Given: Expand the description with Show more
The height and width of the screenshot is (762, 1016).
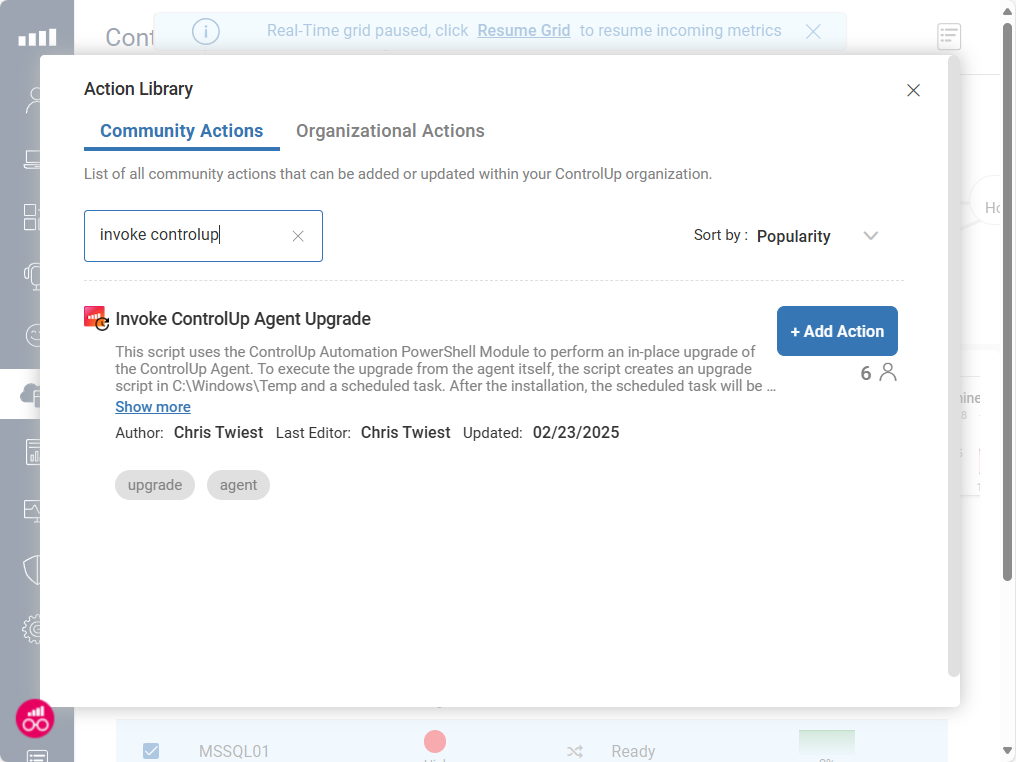Looking at the screenshot, I should point(153,407).
